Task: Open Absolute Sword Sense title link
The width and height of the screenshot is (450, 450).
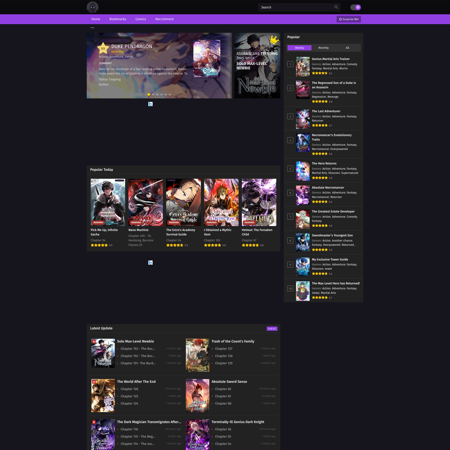Action: coord(229,382)
